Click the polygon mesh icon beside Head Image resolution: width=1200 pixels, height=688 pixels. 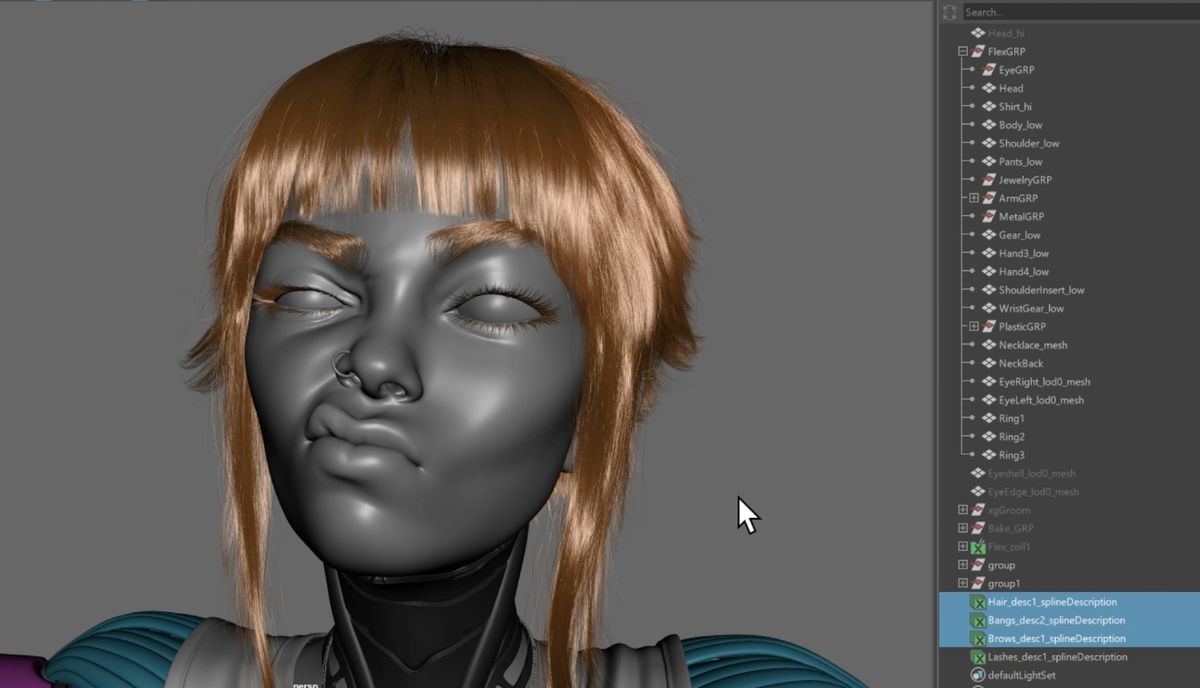pos(988,88)
